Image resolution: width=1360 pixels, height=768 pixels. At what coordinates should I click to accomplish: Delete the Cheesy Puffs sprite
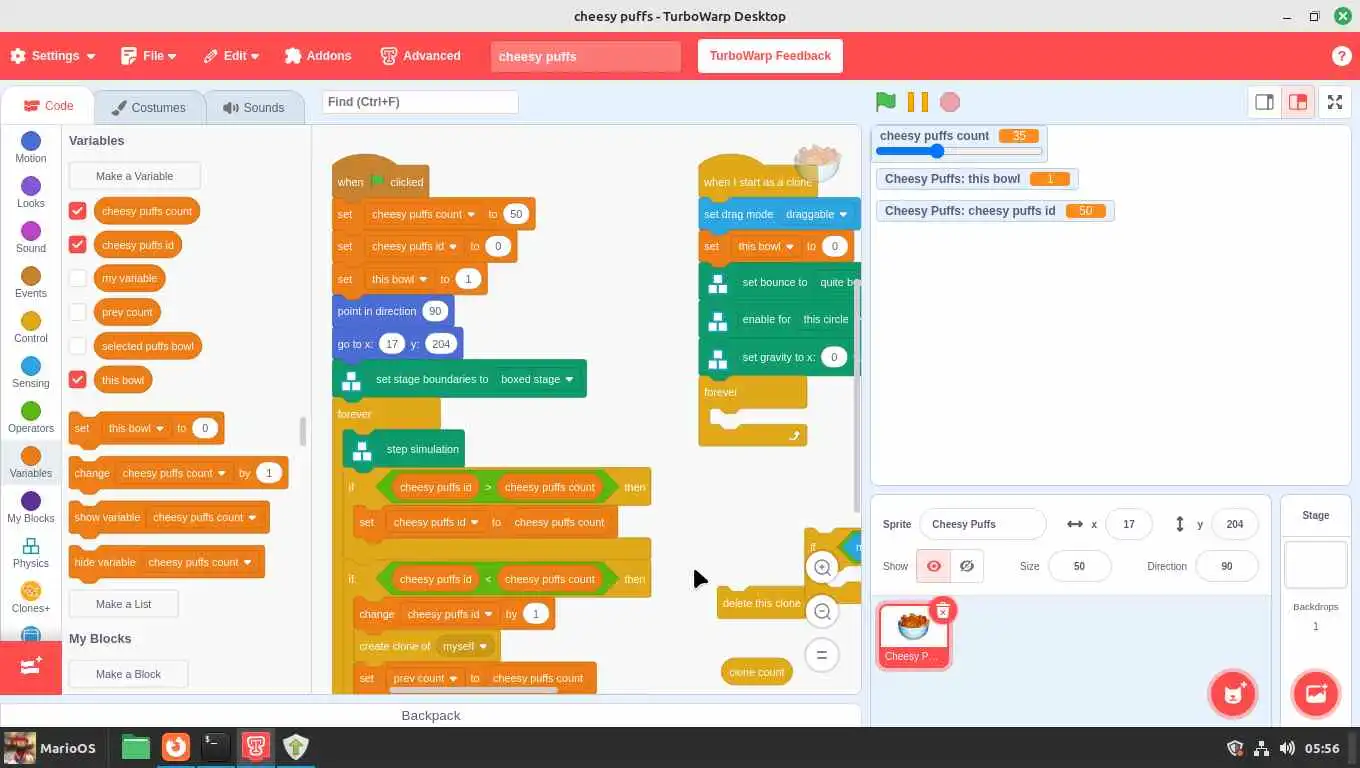click(942, 611)
